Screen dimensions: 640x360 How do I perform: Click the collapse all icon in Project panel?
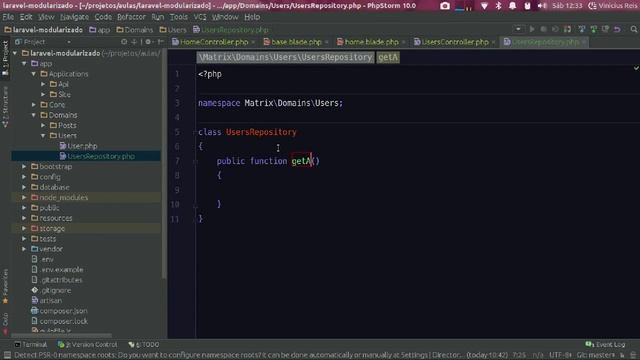[134, 42]
